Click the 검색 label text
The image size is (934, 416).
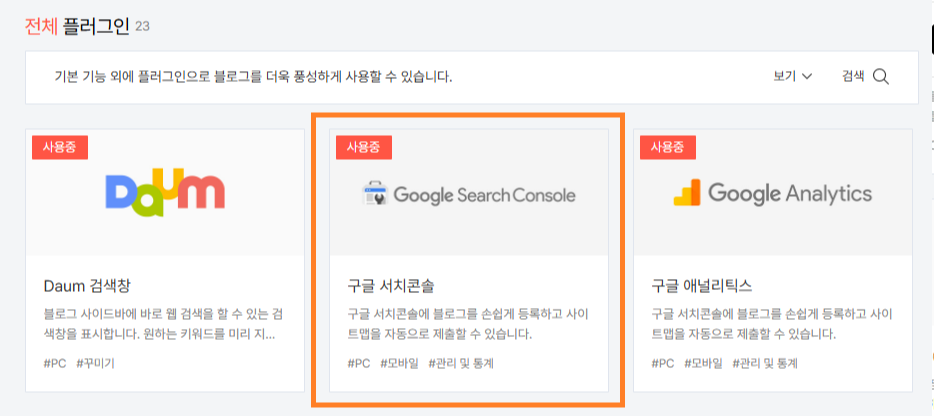tap(853, 76)
